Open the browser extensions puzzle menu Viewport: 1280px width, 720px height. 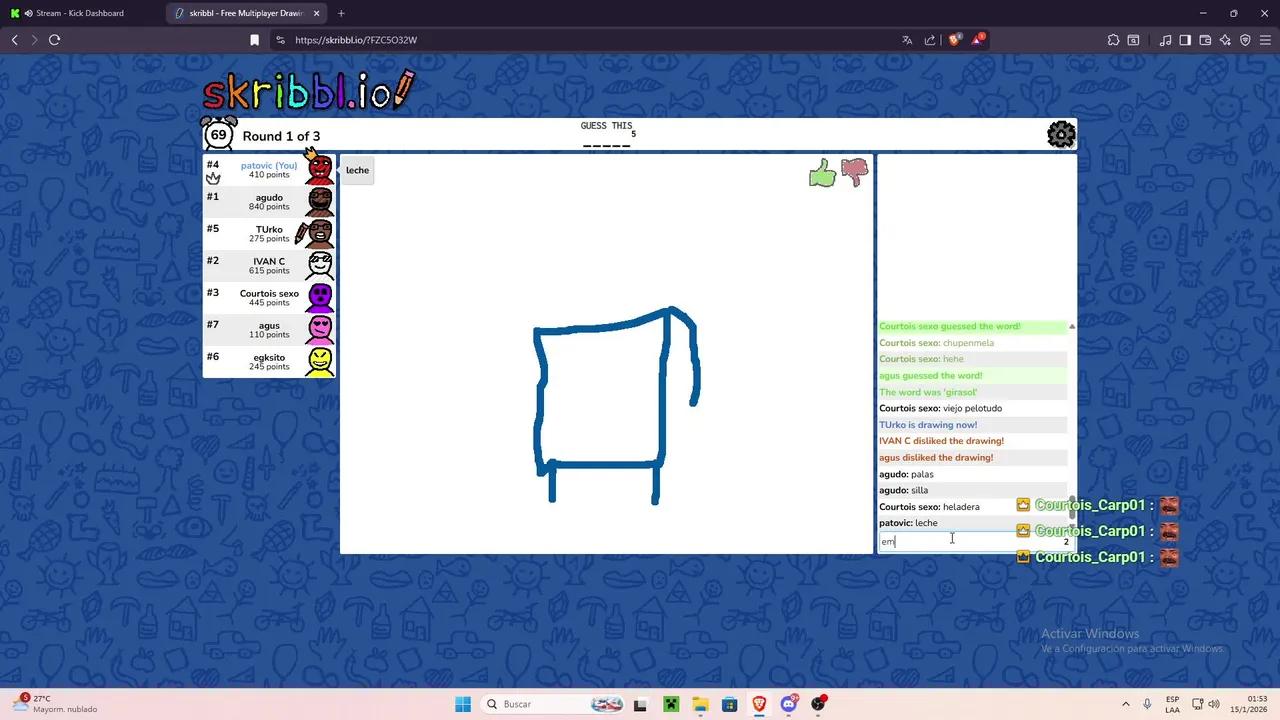click(1113, 40)
